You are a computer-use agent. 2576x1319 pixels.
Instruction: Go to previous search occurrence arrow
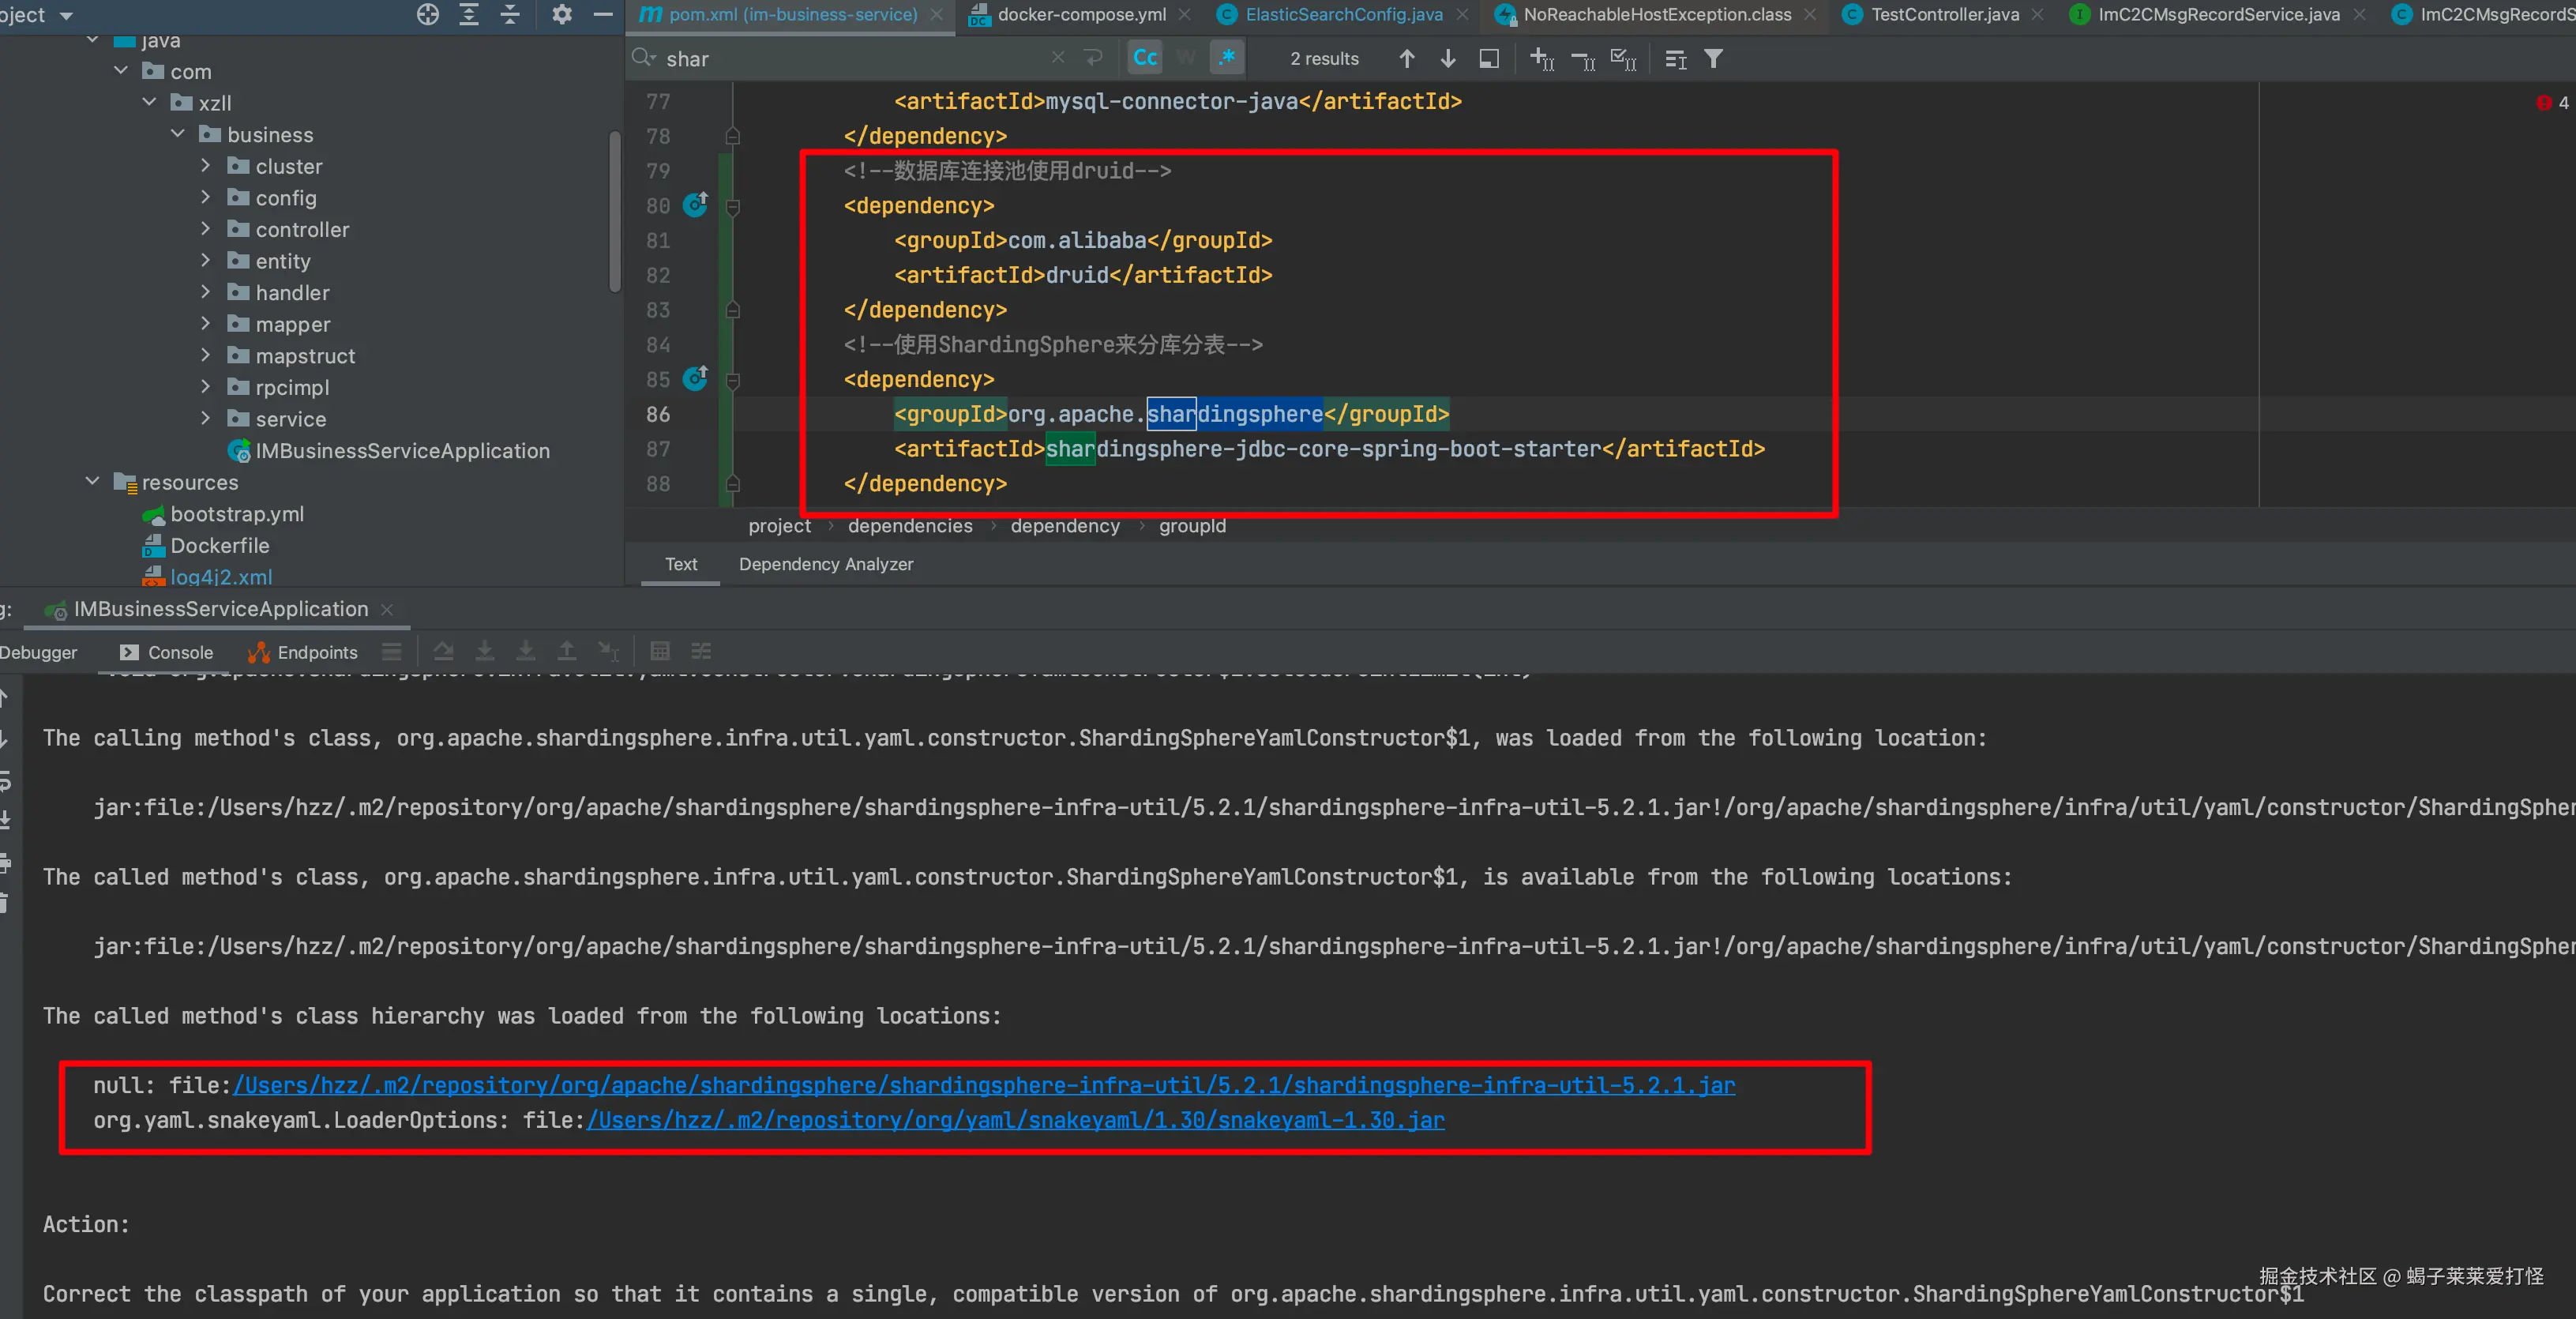1406,59
